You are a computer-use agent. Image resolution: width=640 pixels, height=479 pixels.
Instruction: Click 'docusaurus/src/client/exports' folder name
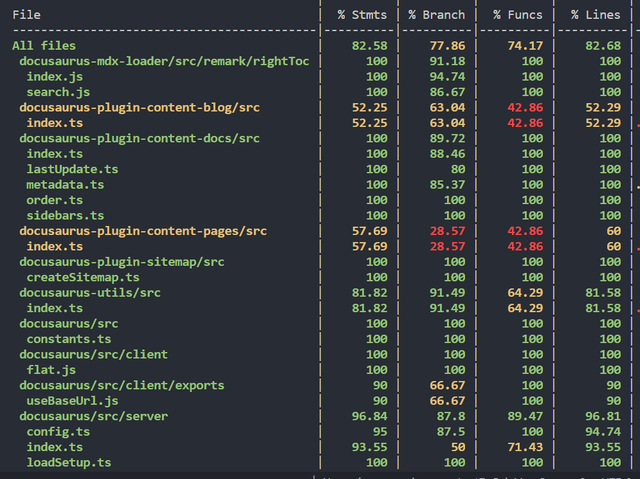pos(122,386)
